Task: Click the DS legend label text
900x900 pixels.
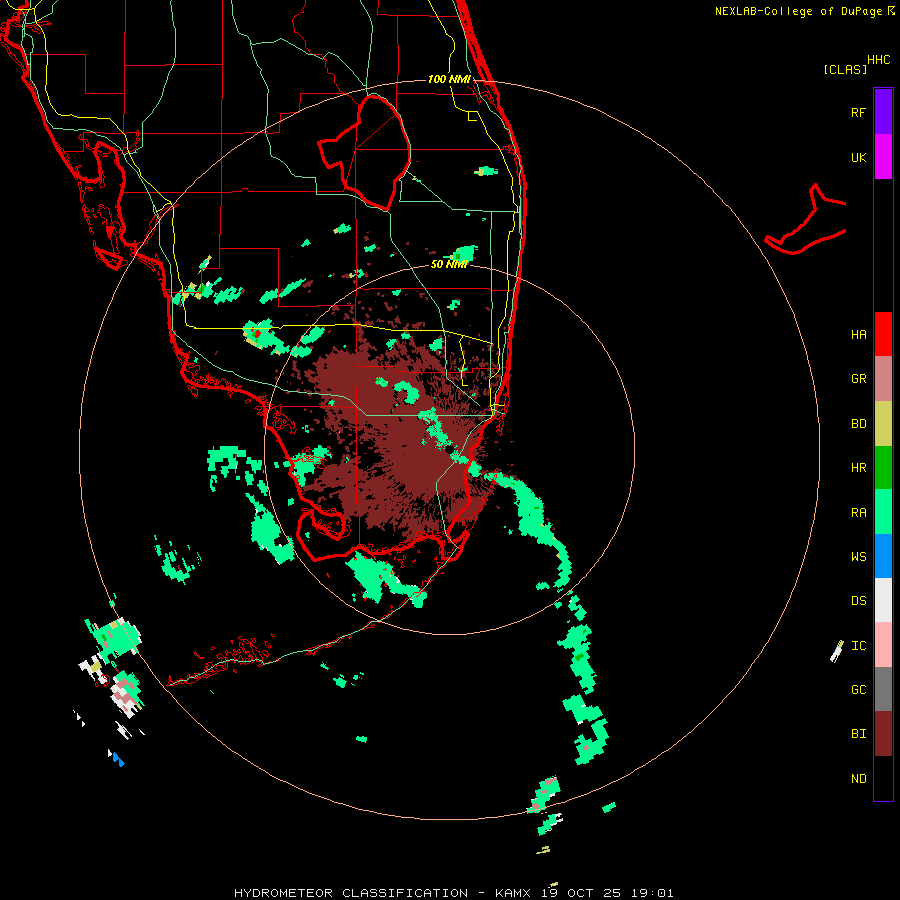Action: pyautogui.click(x=858, y=601)
